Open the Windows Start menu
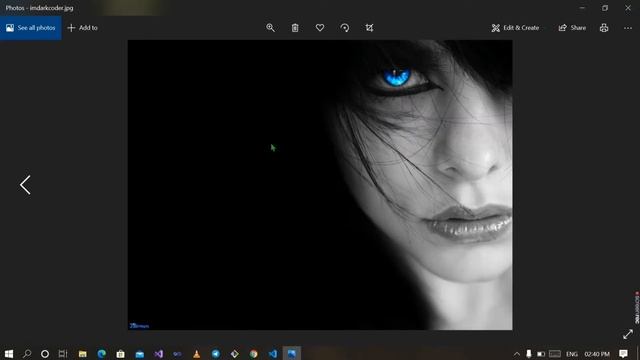Viewport: 640px width, 360px height. point(9,353)
